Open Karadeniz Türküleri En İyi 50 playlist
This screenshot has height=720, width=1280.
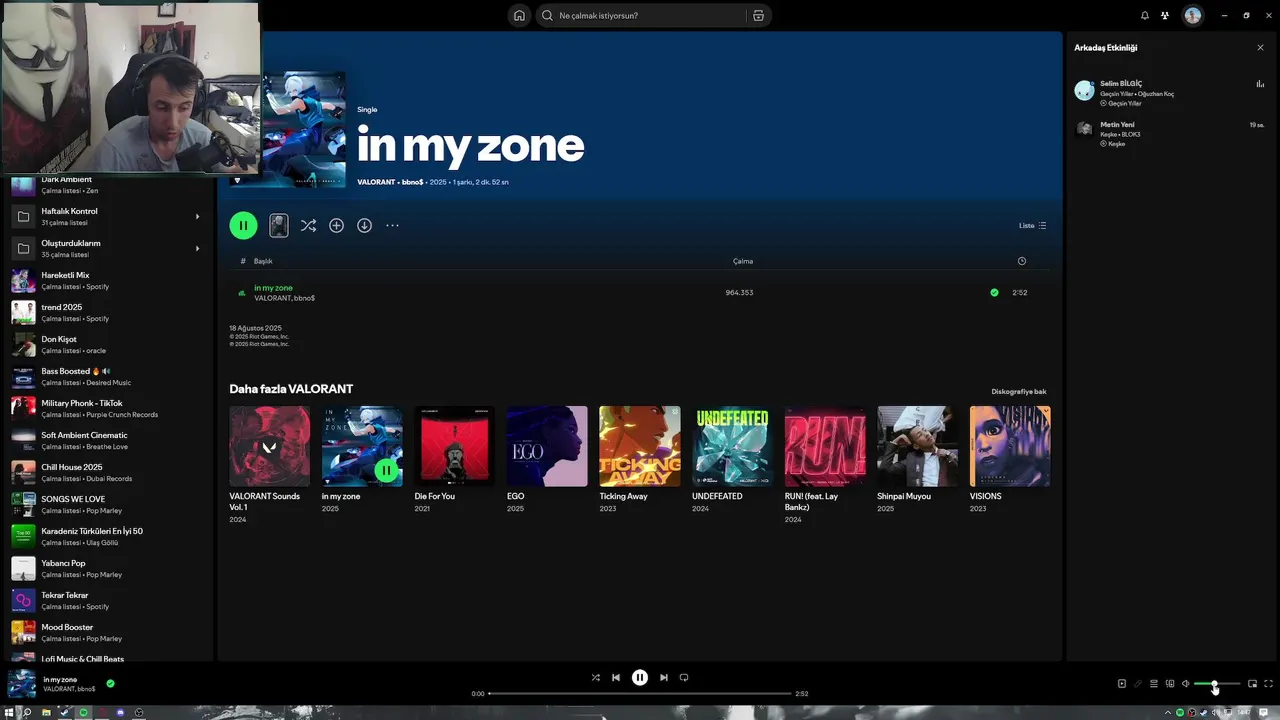(x=106, y=536)
